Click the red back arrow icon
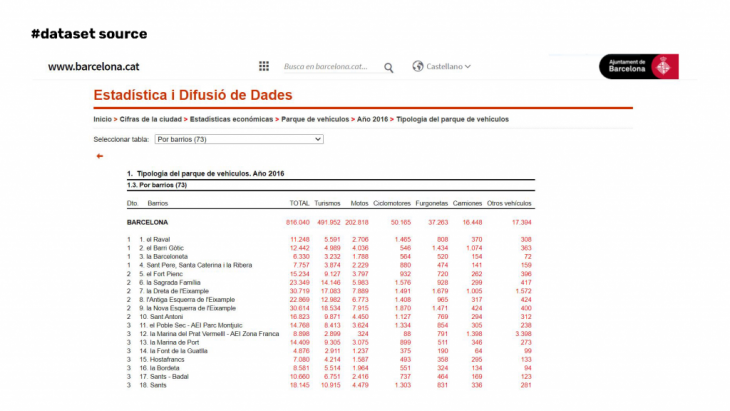The height and width of the screenshot is (411, 730). pyautogui.click(x=100, y=156)
